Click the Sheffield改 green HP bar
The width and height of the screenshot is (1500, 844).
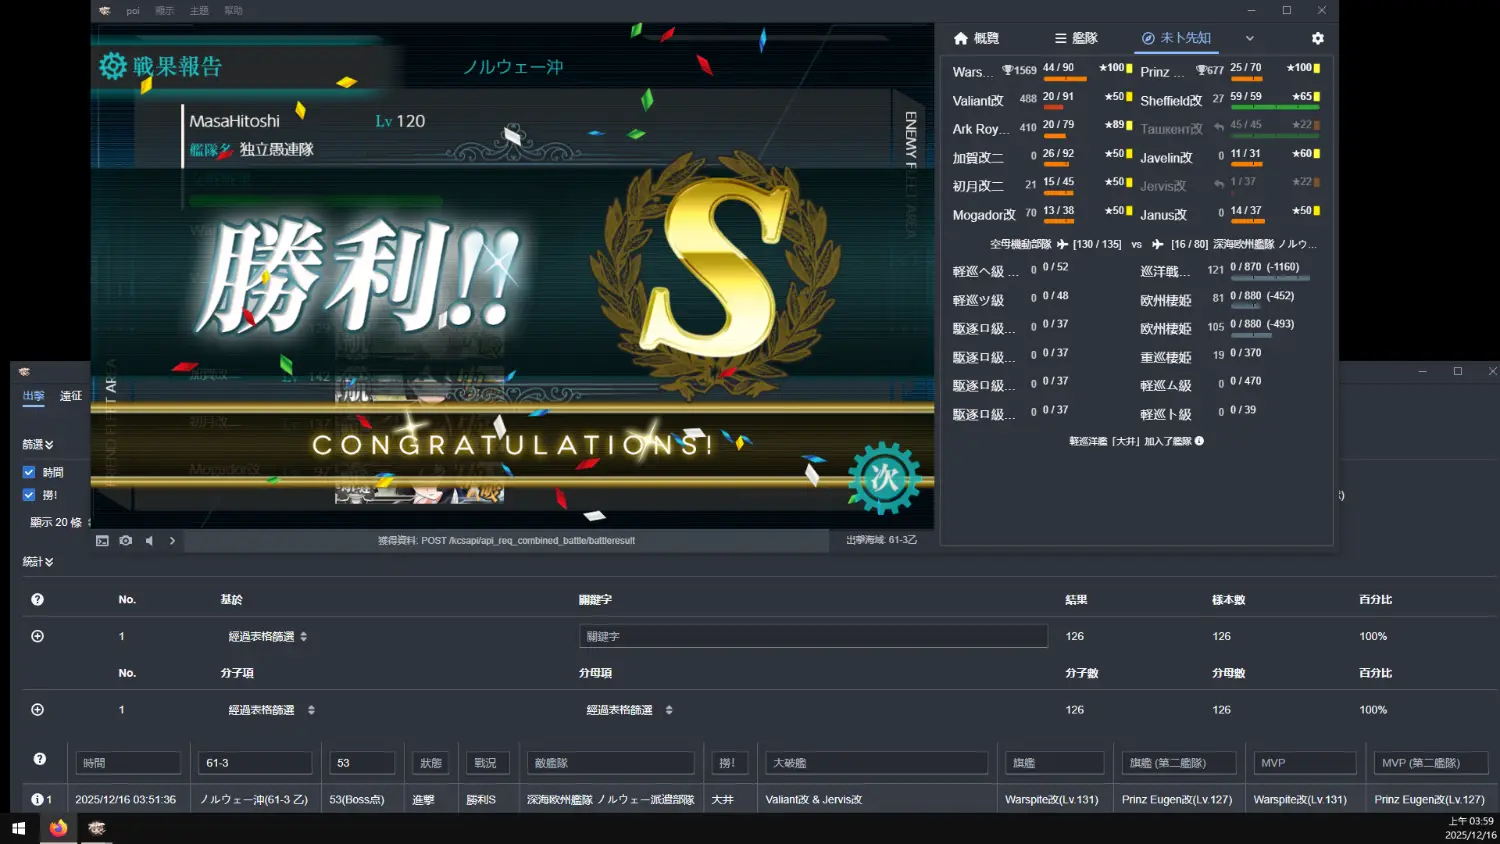tap(1274, 107)
